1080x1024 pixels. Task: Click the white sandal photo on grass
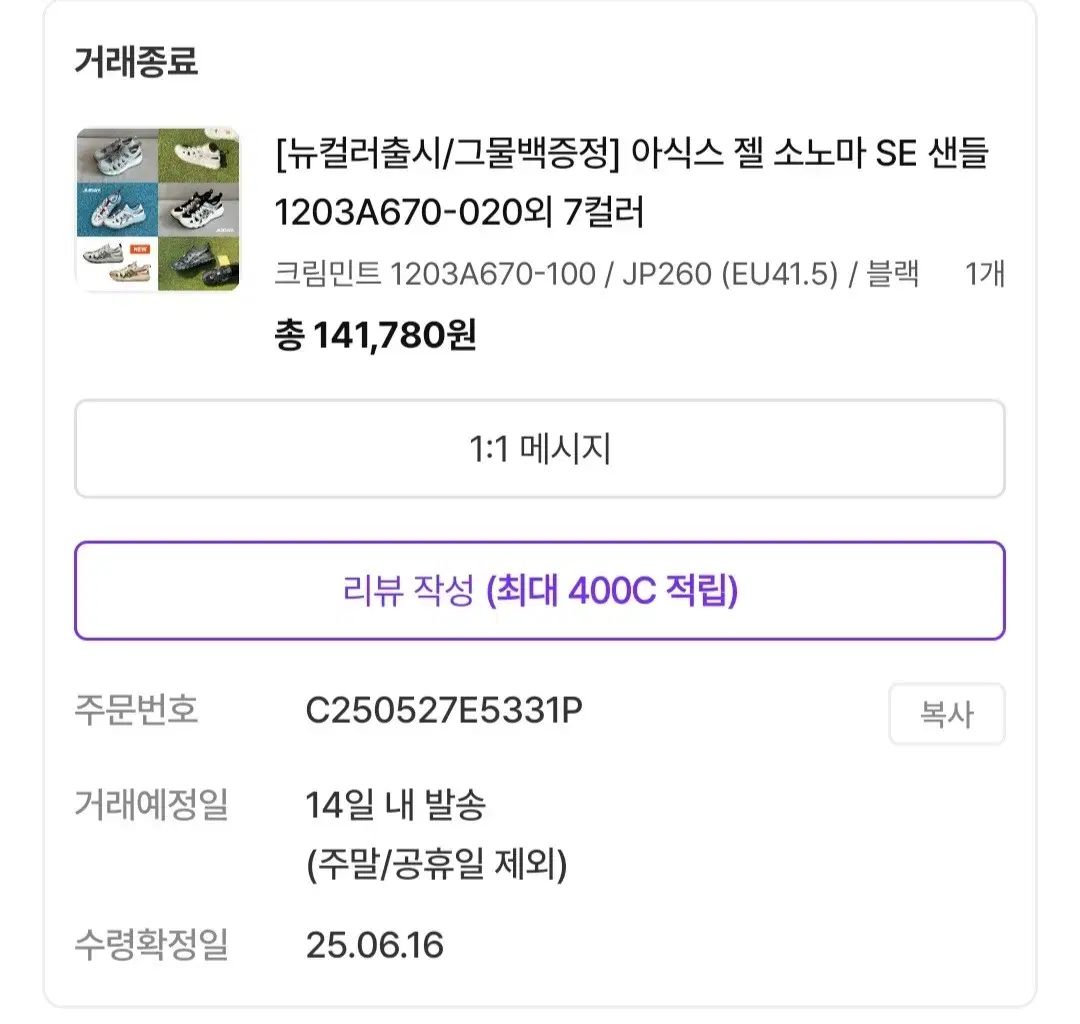click(199, 154)
